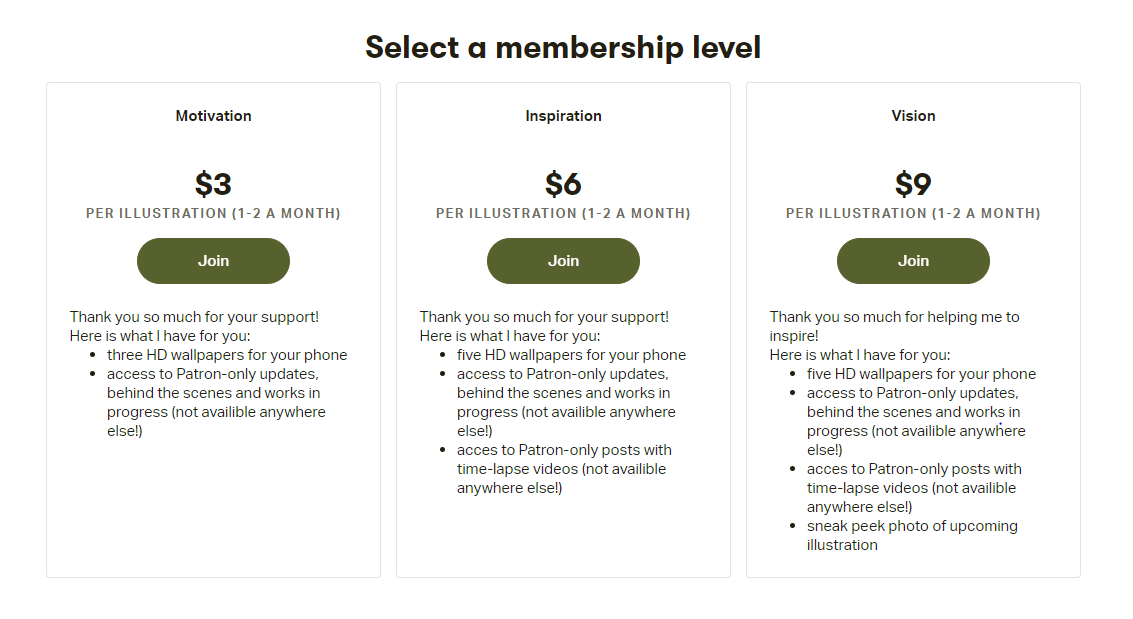
Task: Click the 'Select a membership level' heading
Action: point(563,48)
